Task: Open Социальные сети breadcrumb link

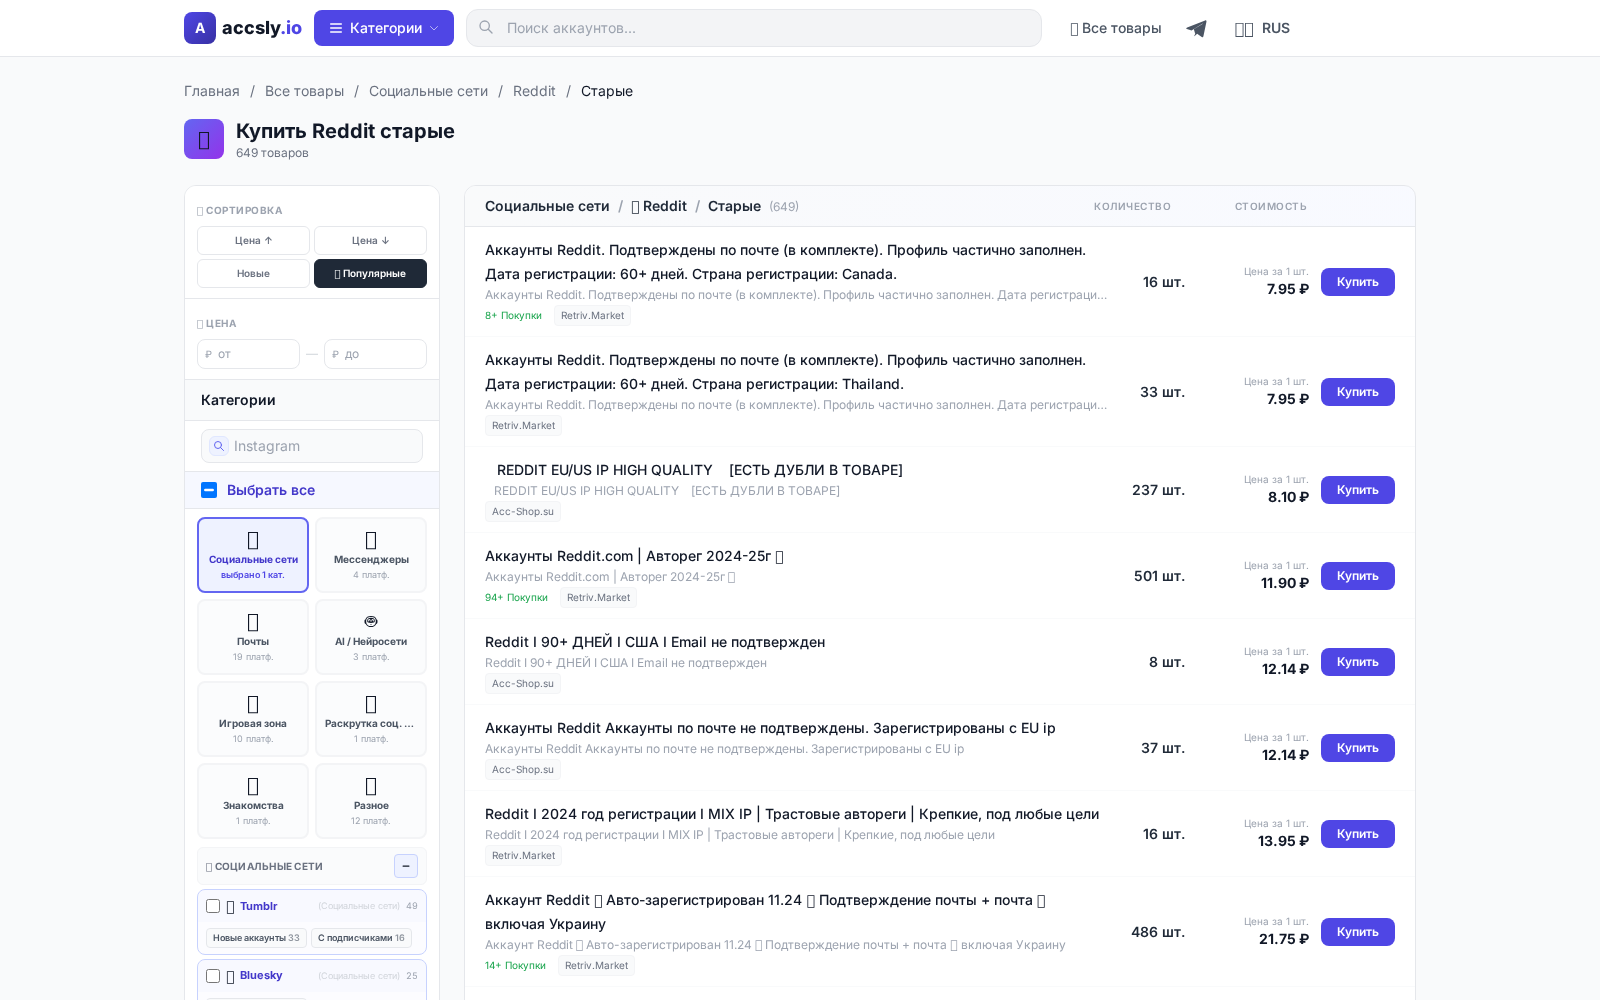Action: (428, 91)
